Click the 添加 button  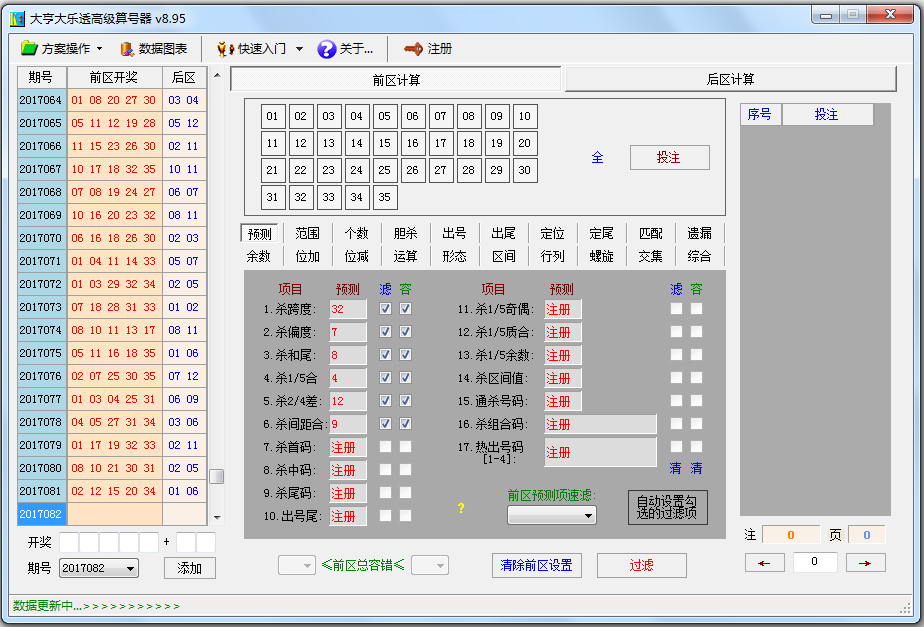(190, 568)
